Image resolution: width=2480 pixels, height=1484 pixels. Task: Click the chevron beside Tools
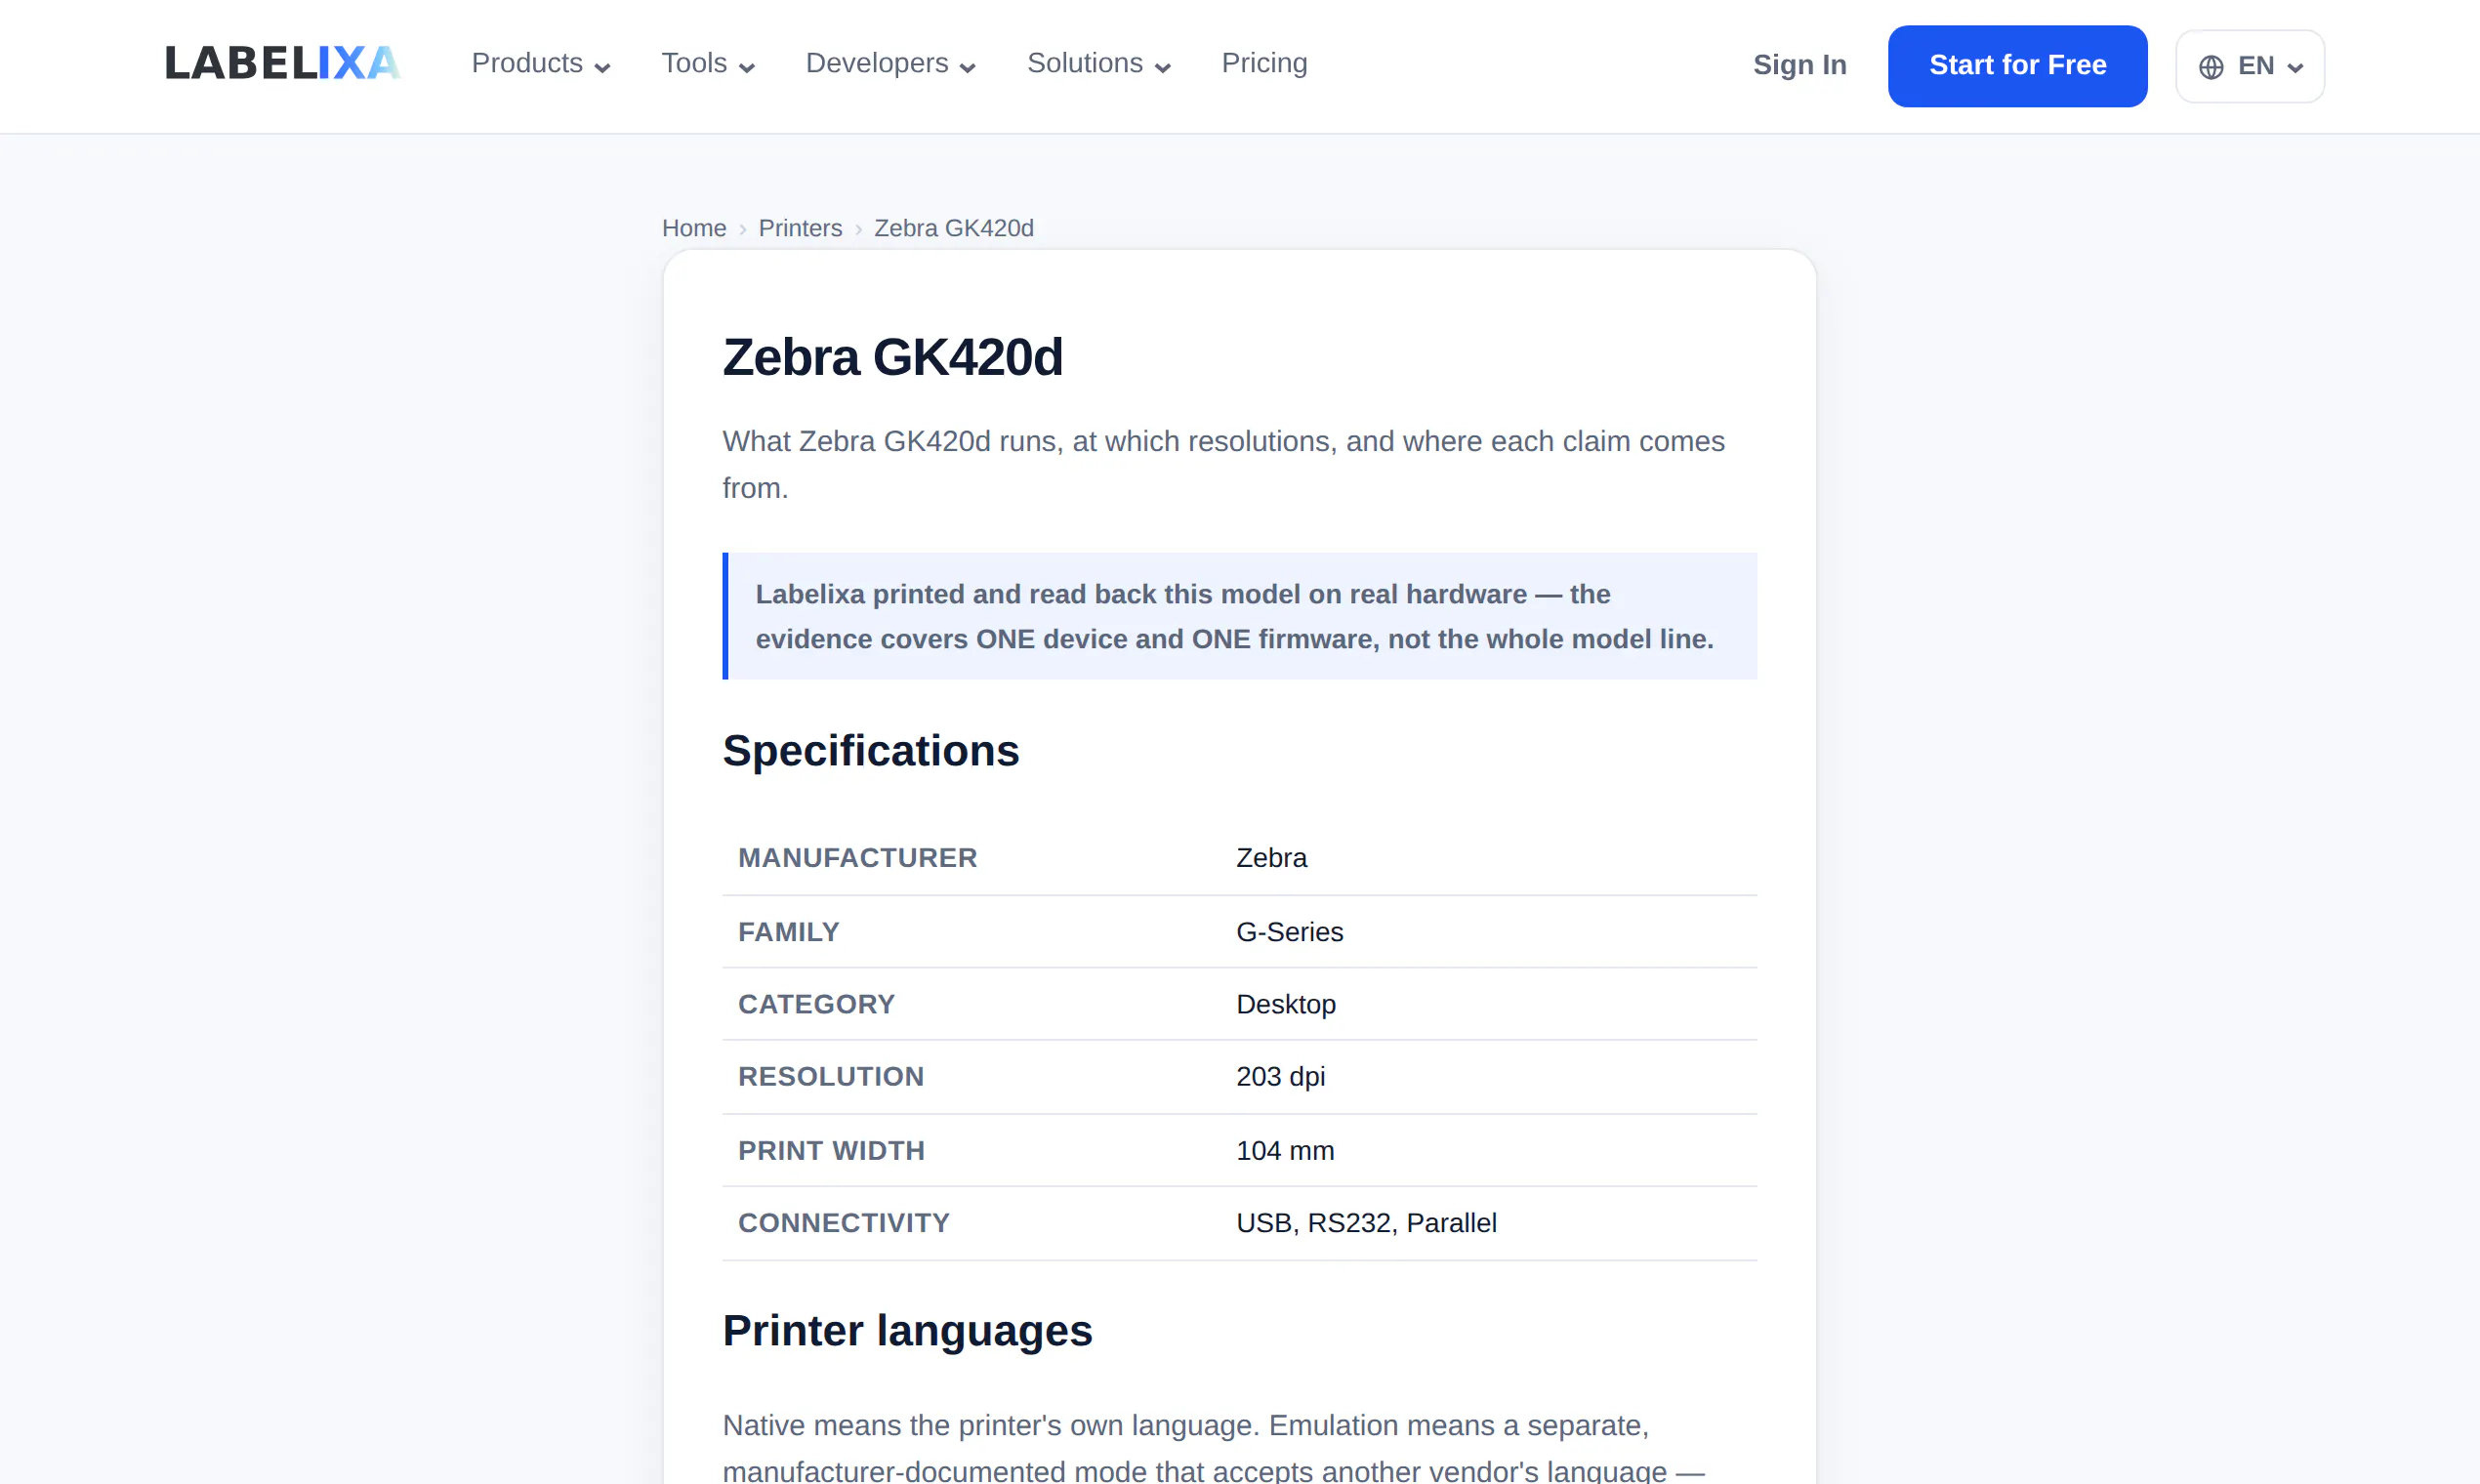coord(746,67)
